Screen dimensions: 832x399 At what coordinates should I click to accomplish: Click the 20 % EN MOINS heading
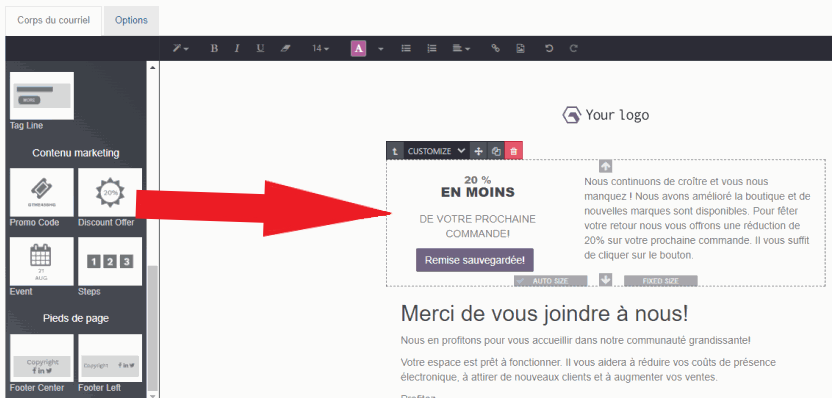(x=478, y=186)
